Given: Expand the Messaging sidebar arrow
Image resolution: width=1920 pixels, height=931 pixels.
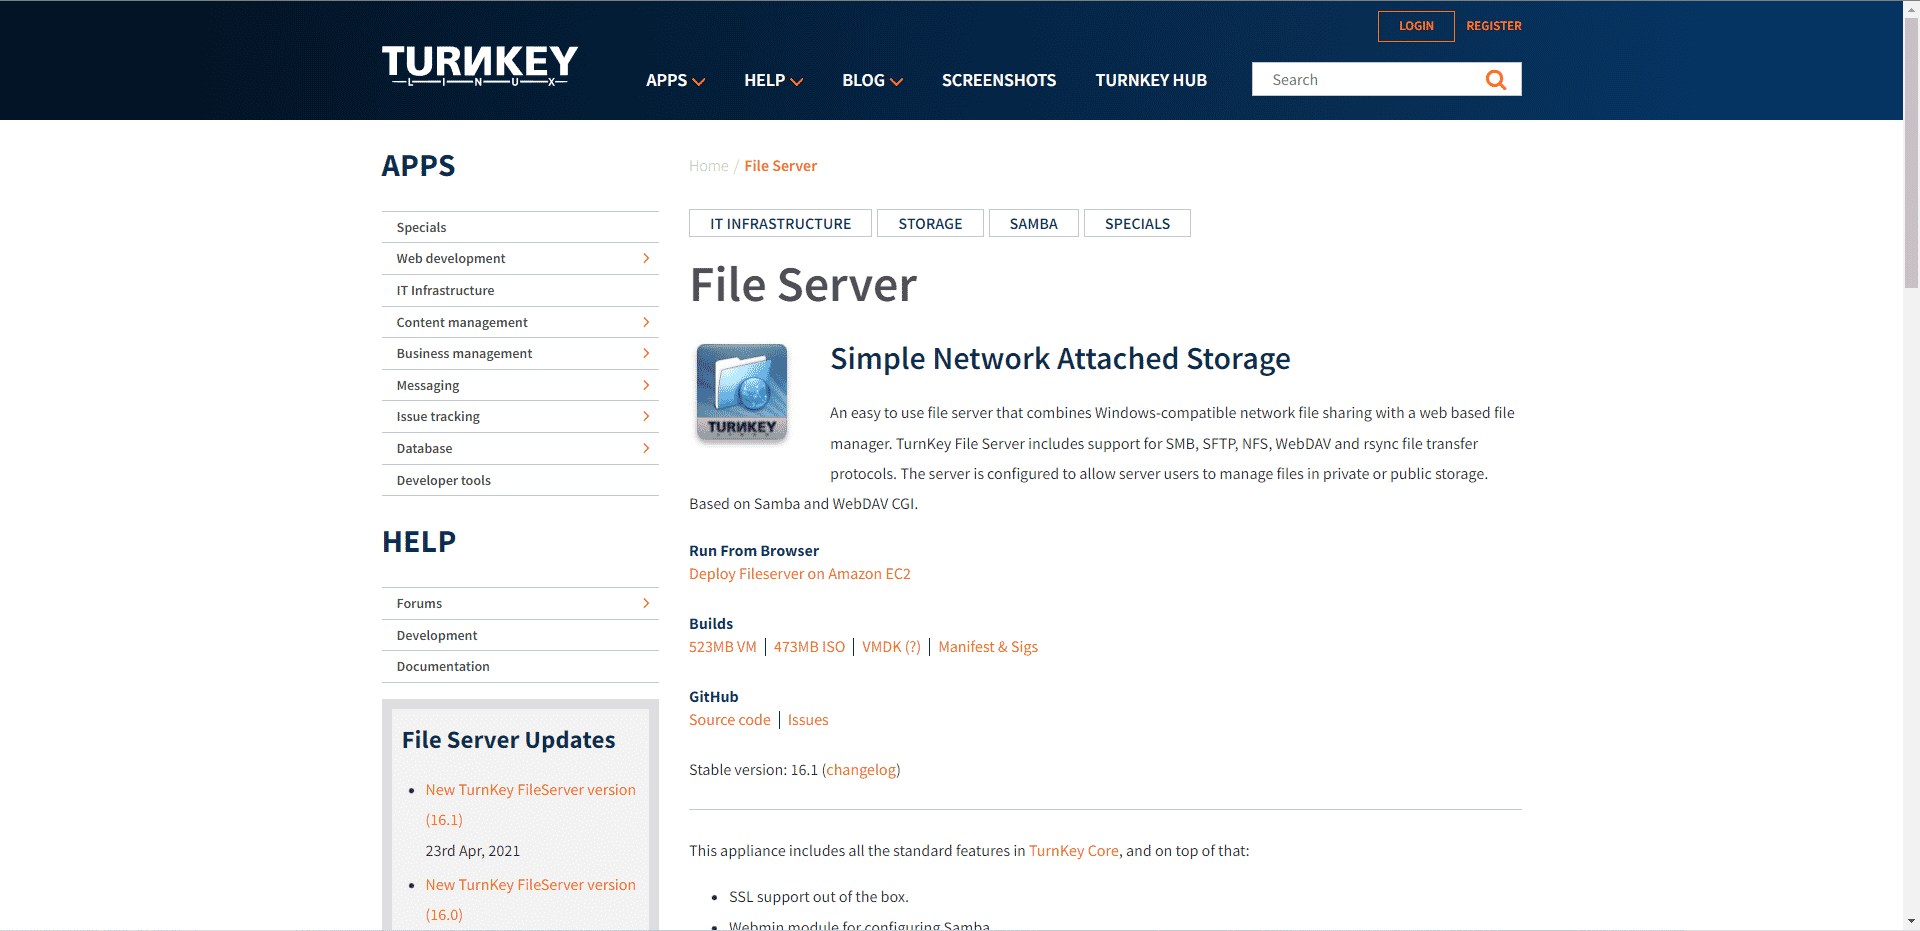Looking at the screenshot, I should (x=646, y=385).
